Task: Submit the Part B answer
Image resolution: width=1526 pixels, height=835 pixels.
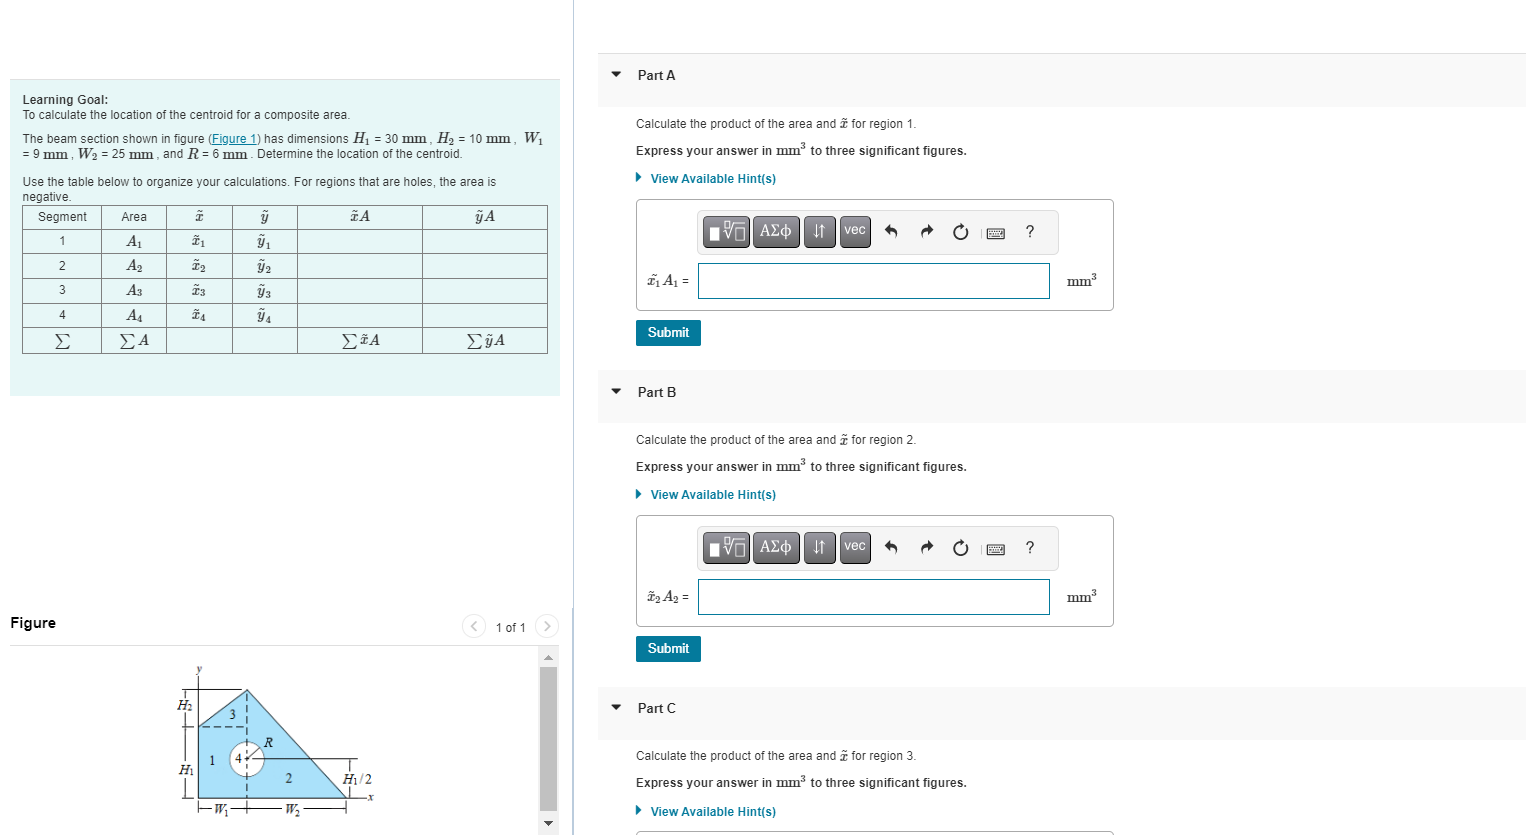Action: (667, 648)
